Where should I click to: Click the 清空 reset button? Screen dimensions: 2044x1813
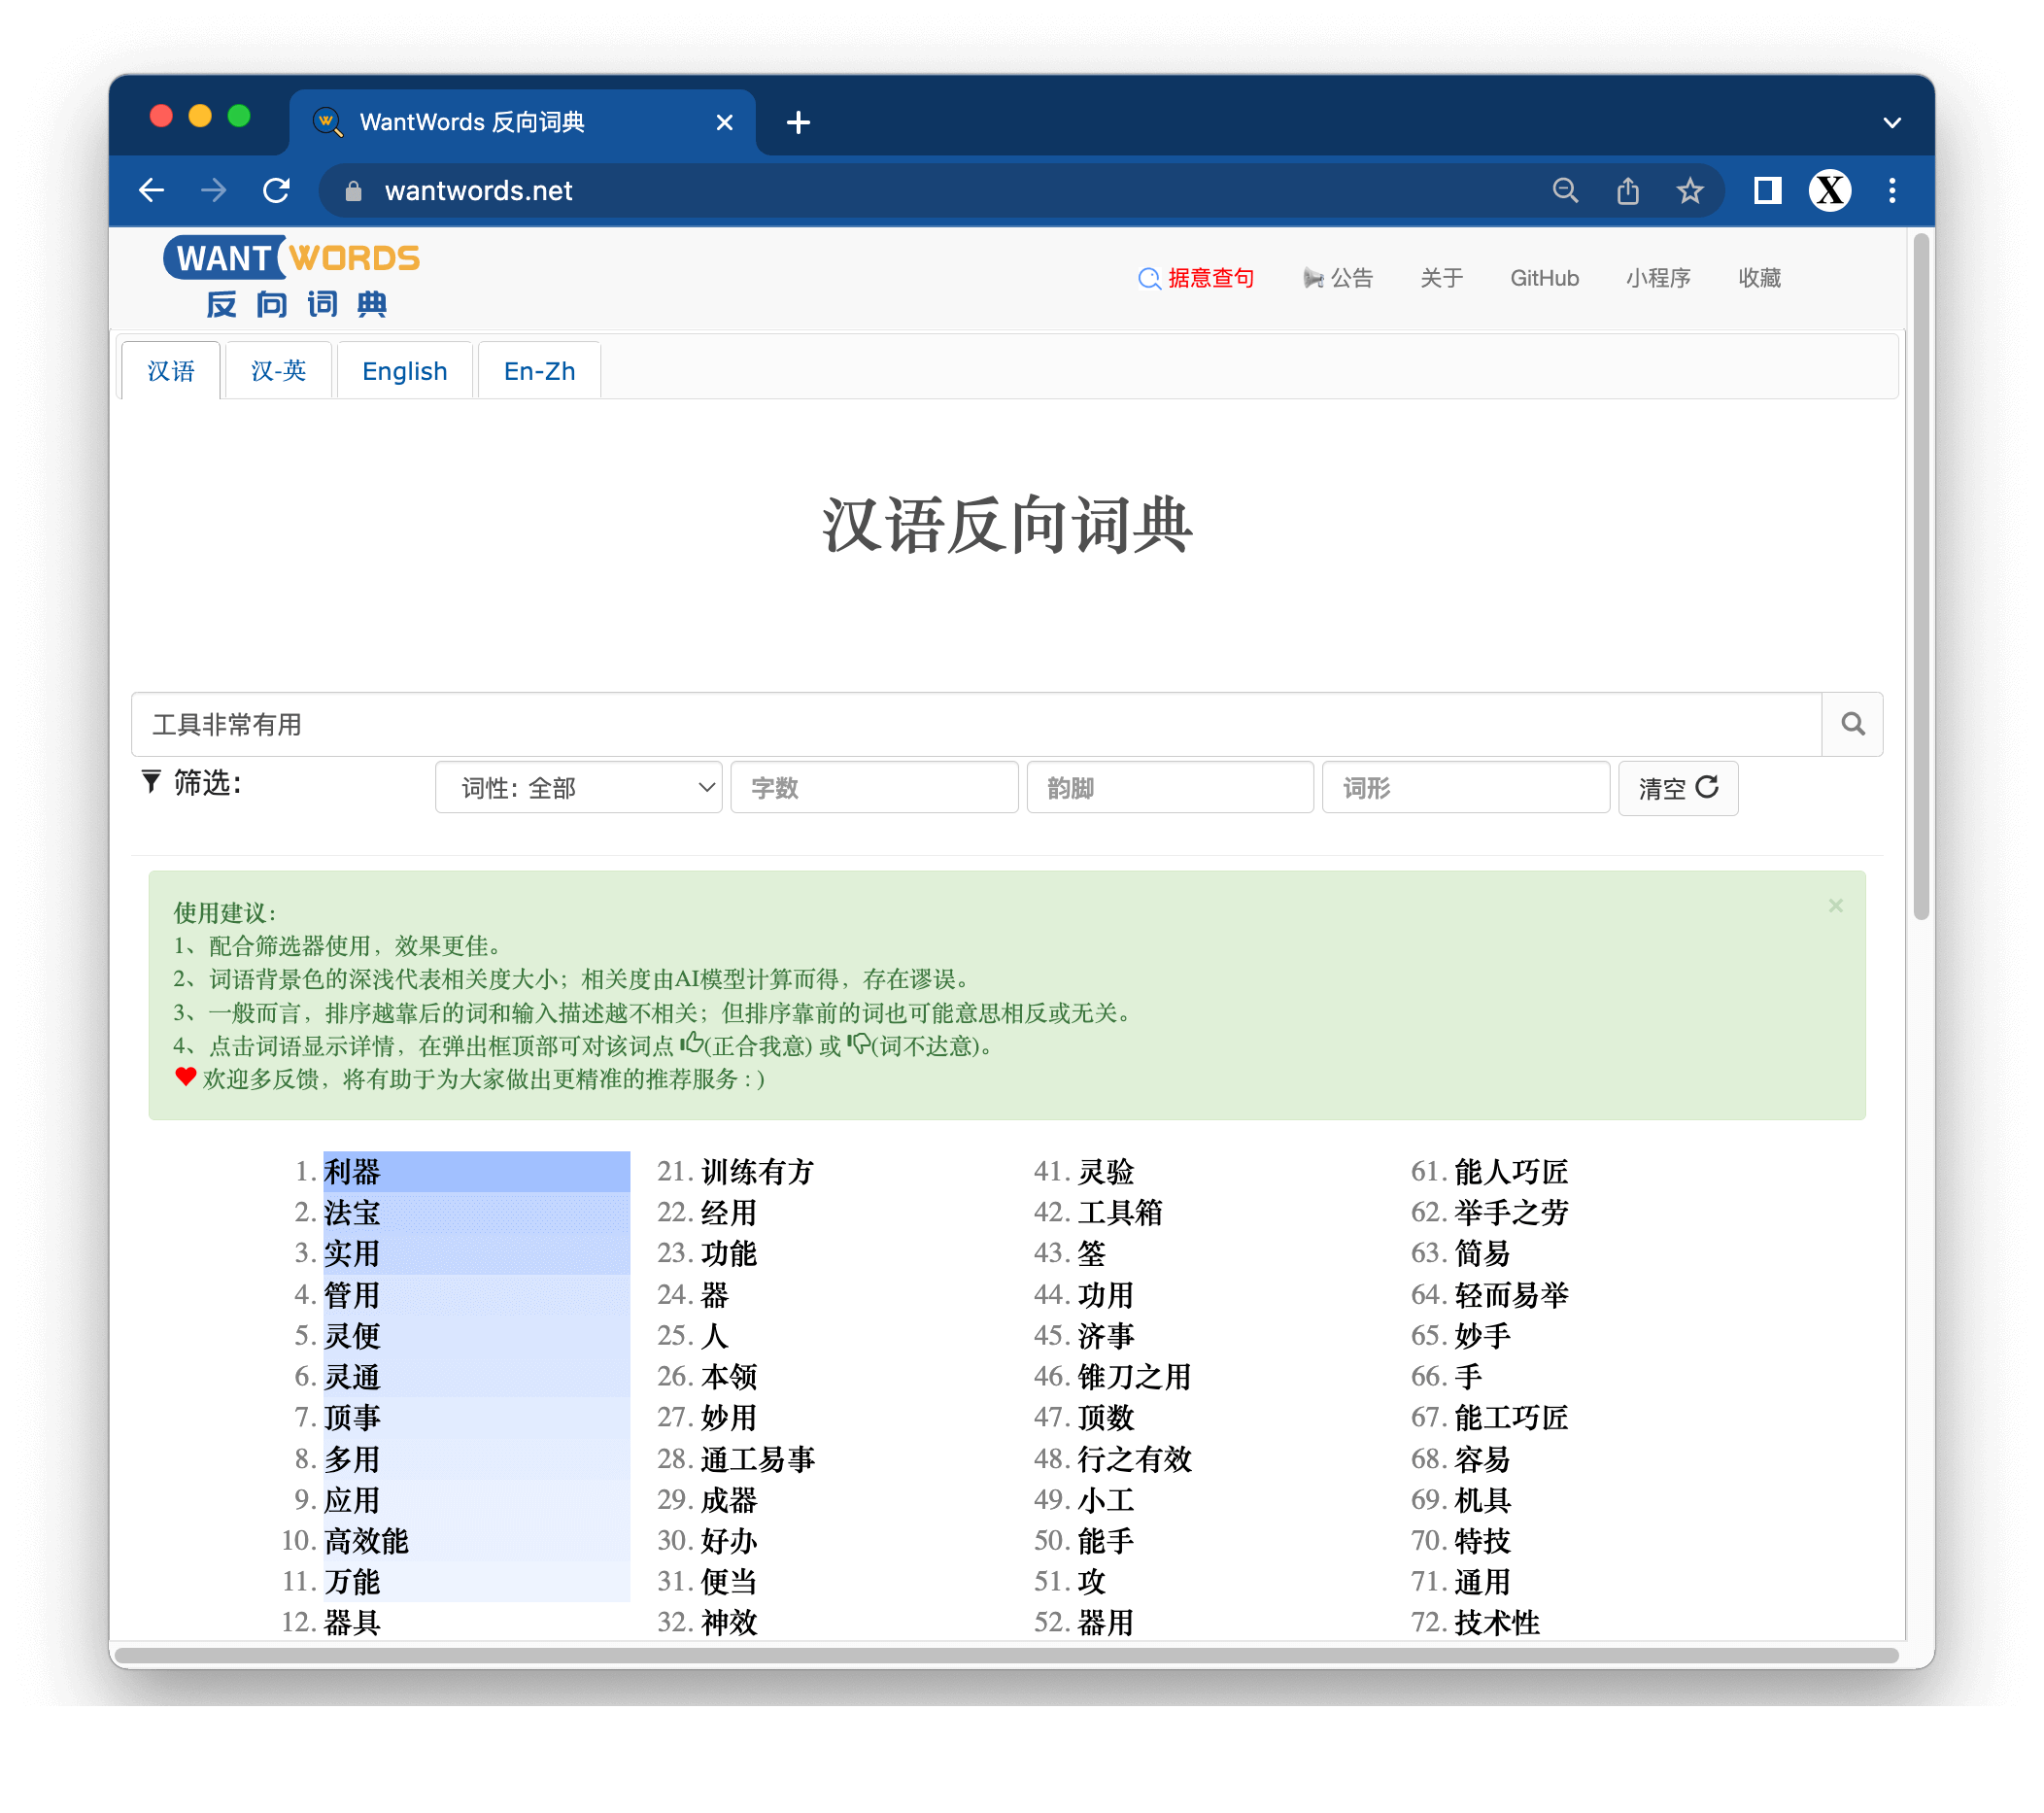1678,788
